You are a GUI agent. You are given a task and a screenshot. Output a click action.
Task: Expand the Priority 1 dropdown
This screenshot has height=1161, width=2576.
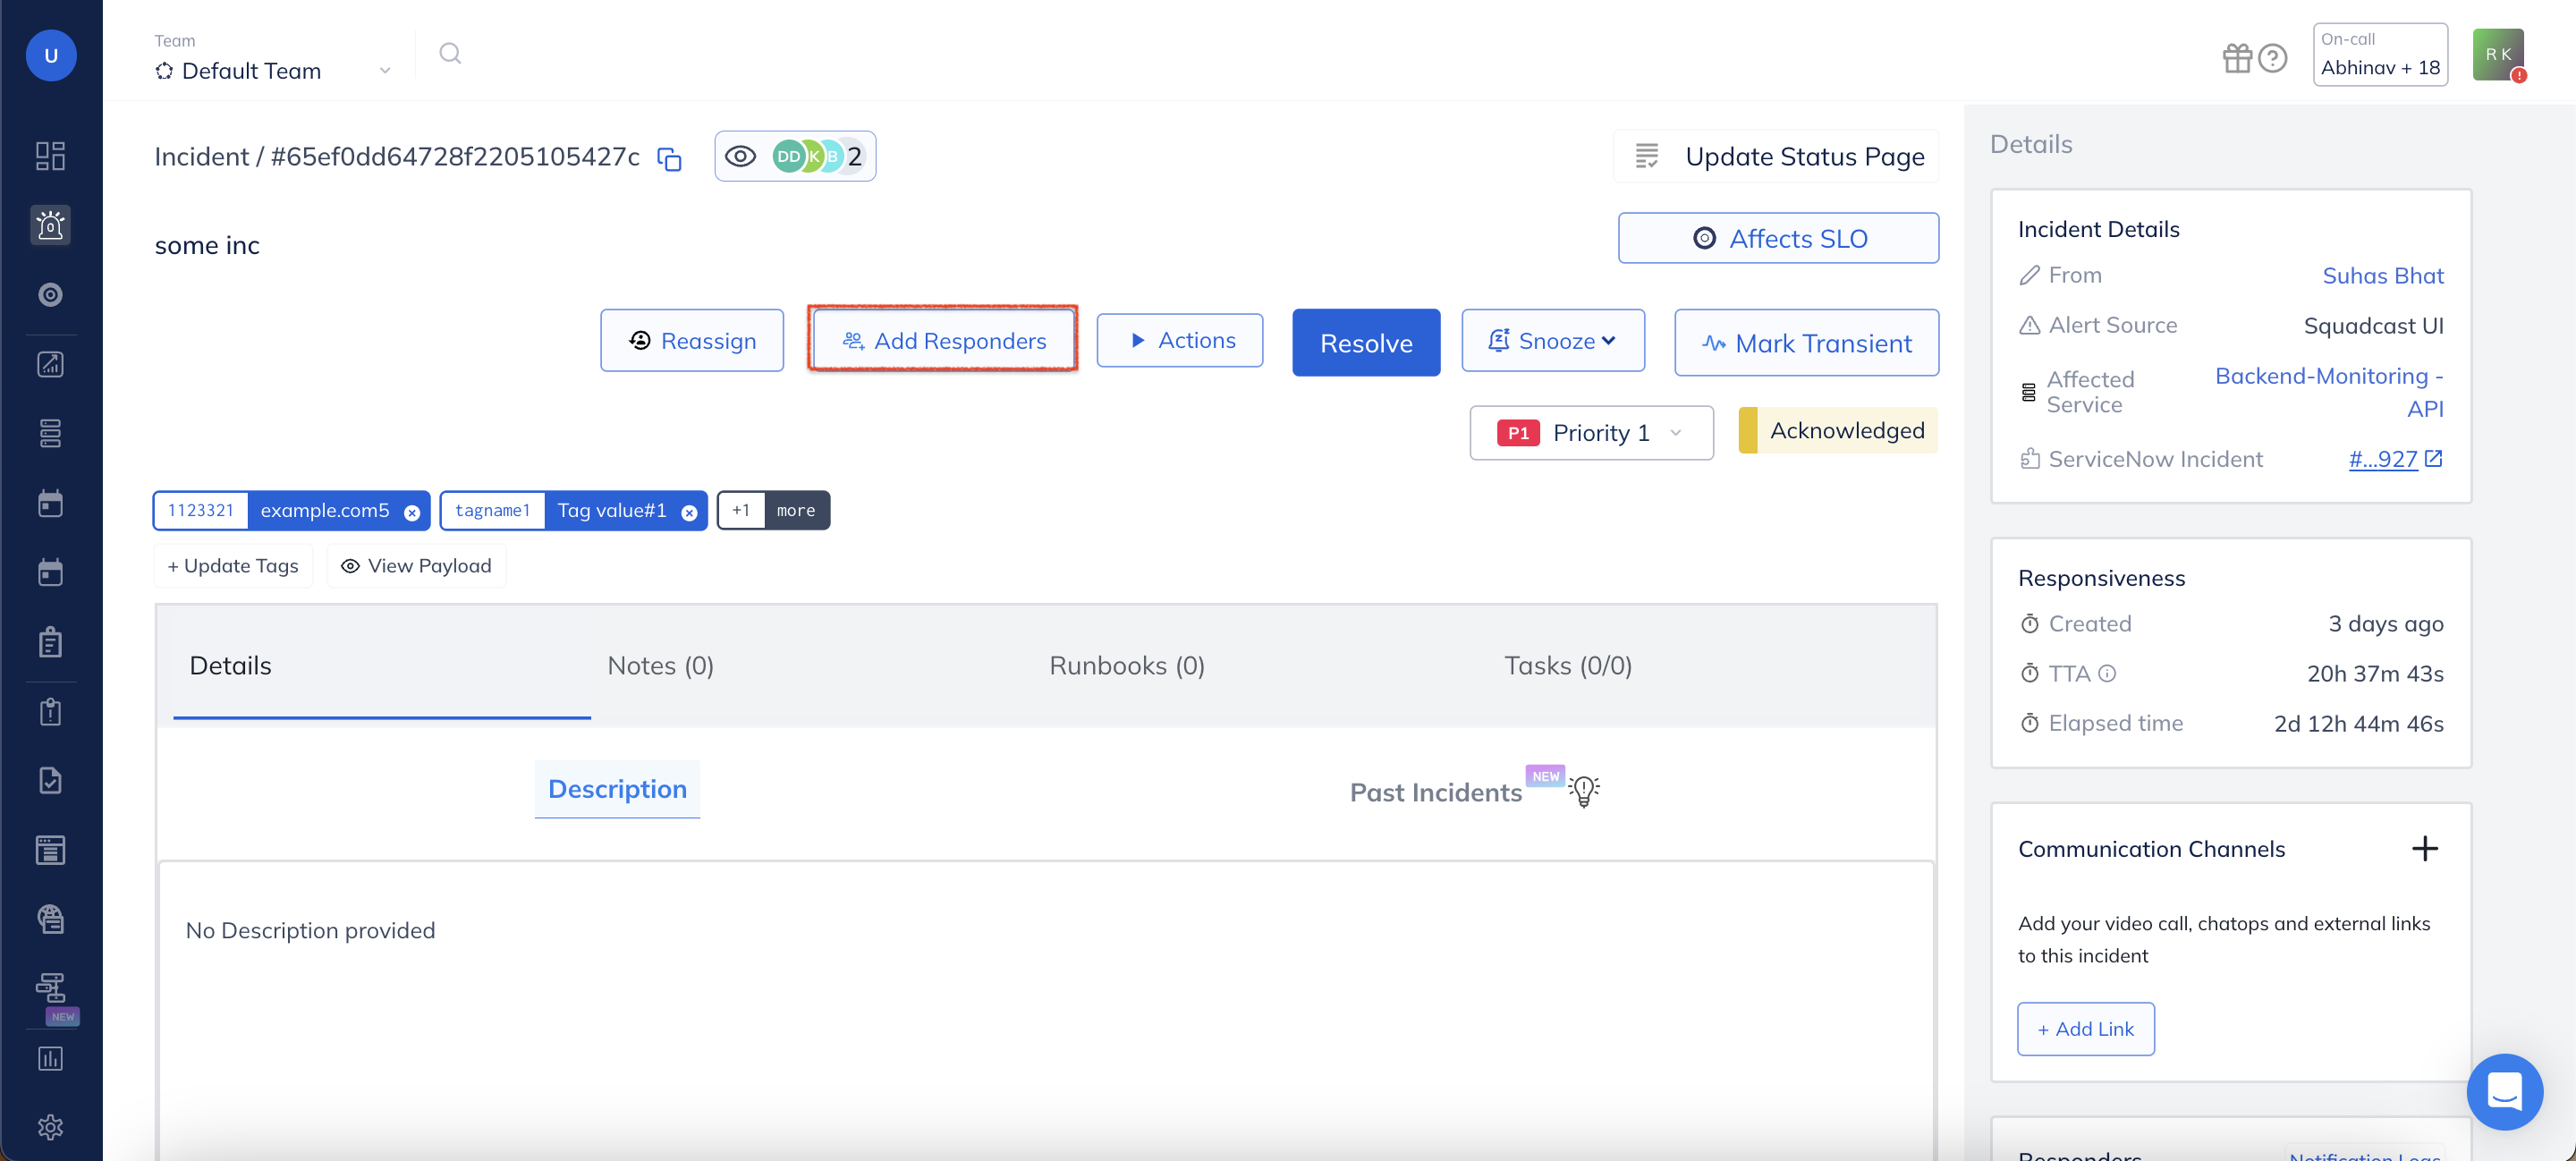pyautogui.click(x=1591, y=433)
